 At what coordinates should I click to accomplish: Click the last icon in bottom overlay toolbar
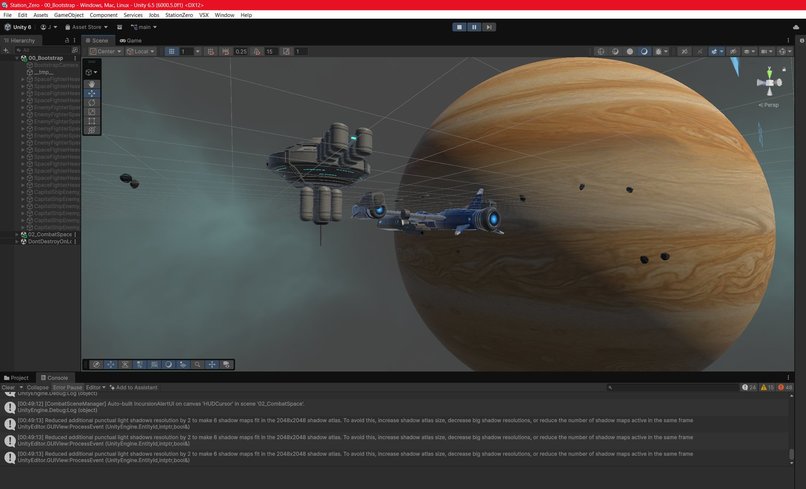[226, 365]
